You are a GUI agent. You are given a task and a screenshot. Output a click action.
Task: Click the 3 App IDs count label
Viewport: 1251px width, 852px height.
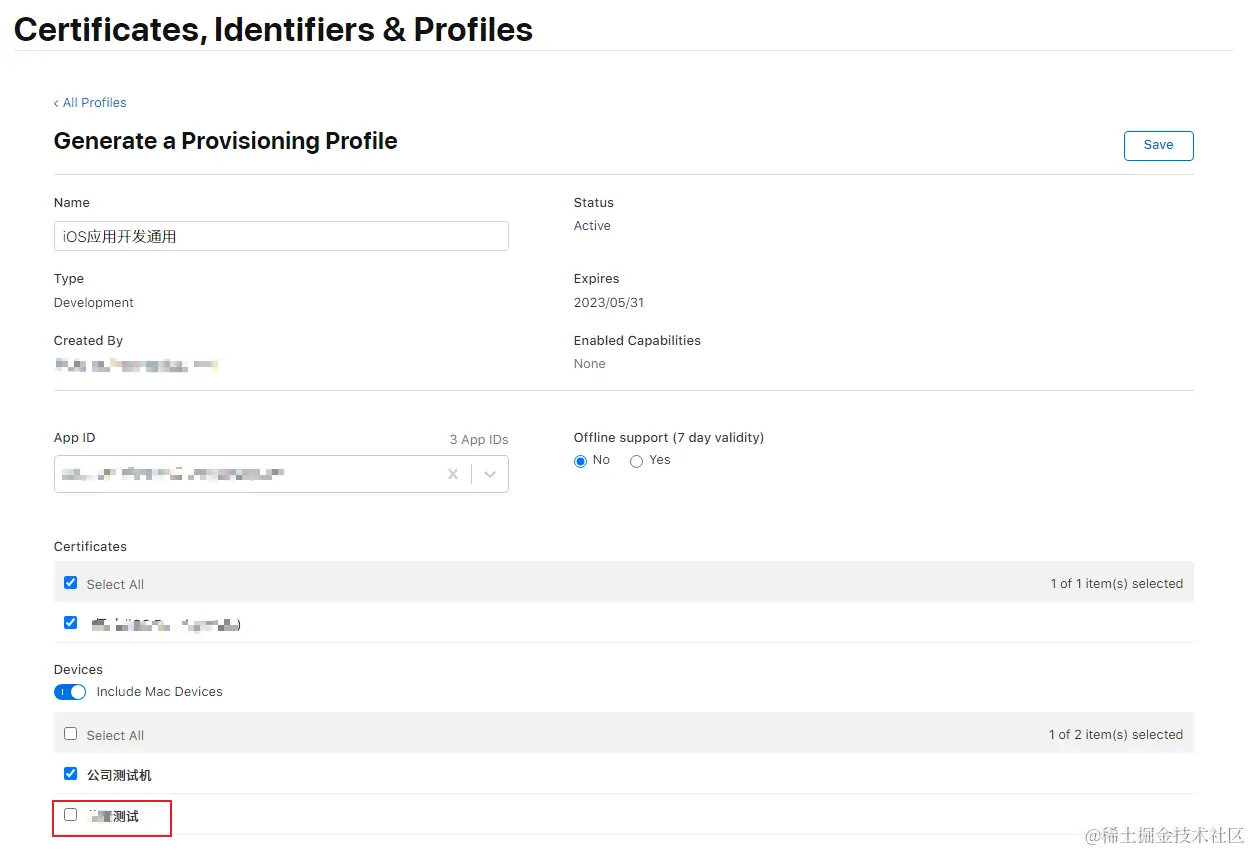(479, 440)
